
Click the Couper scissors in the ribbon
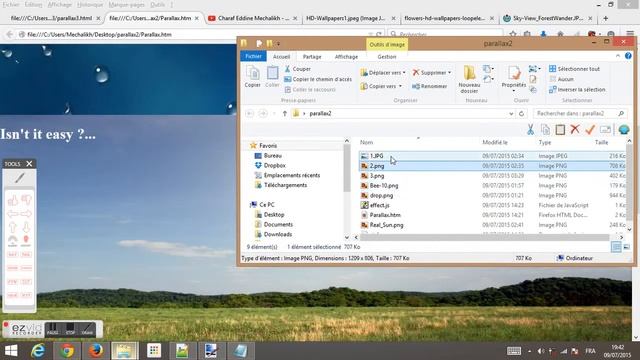(288, 69)
